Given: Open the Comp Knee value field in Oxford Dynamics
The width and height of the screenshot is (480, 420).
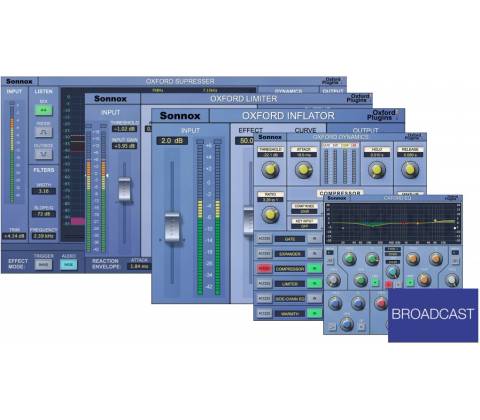Looking at the screenshot, I should [304, 211].
